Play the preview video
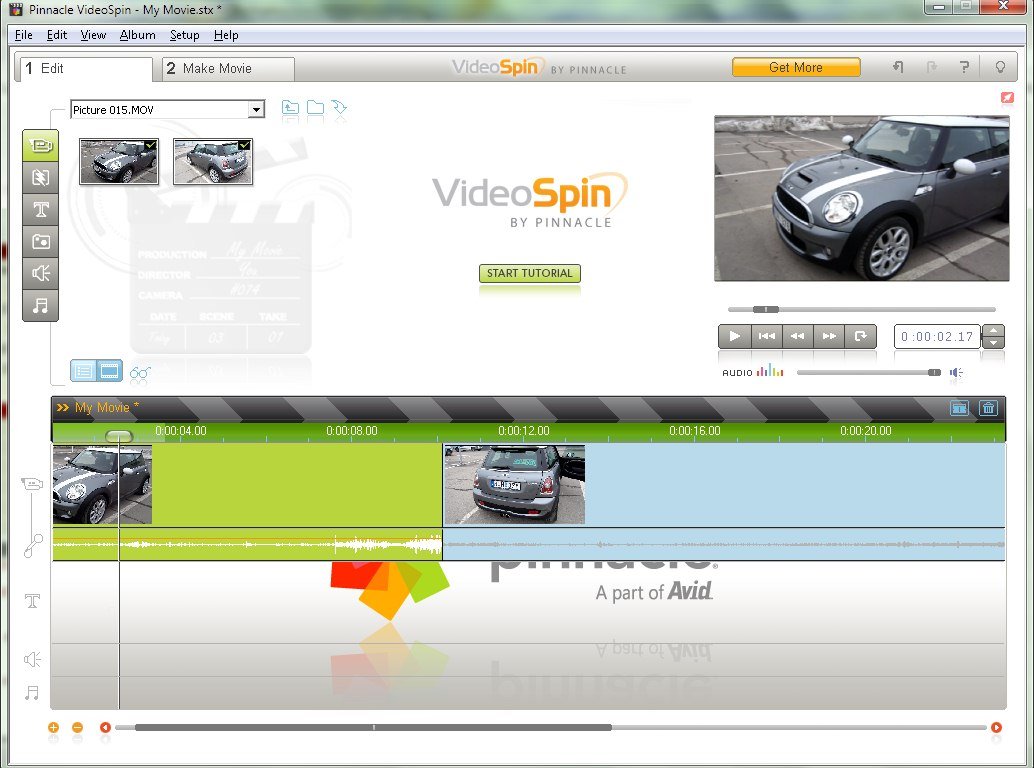Screen dimensions: 1034x768 tap(734, 336)
